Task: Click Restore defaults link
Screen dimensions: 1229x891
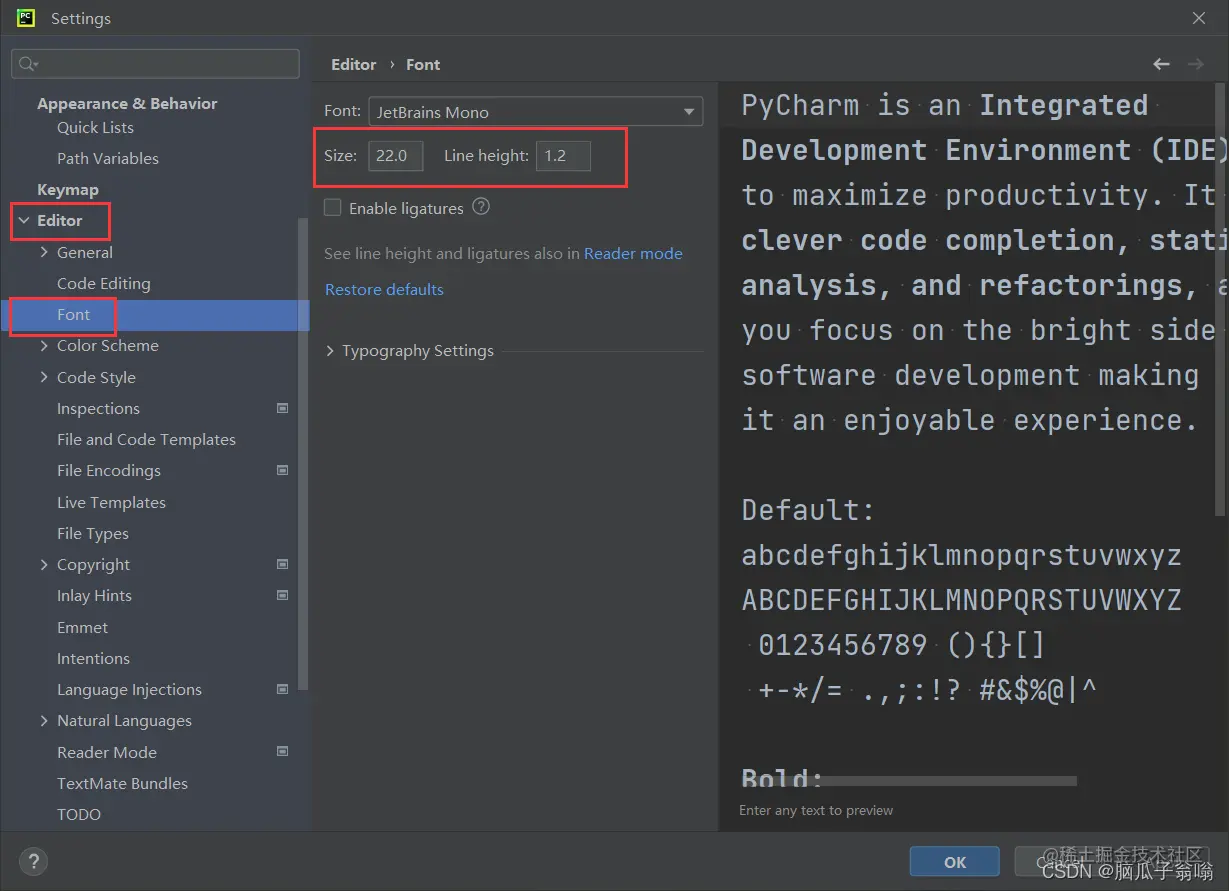Action: (384, 289)
